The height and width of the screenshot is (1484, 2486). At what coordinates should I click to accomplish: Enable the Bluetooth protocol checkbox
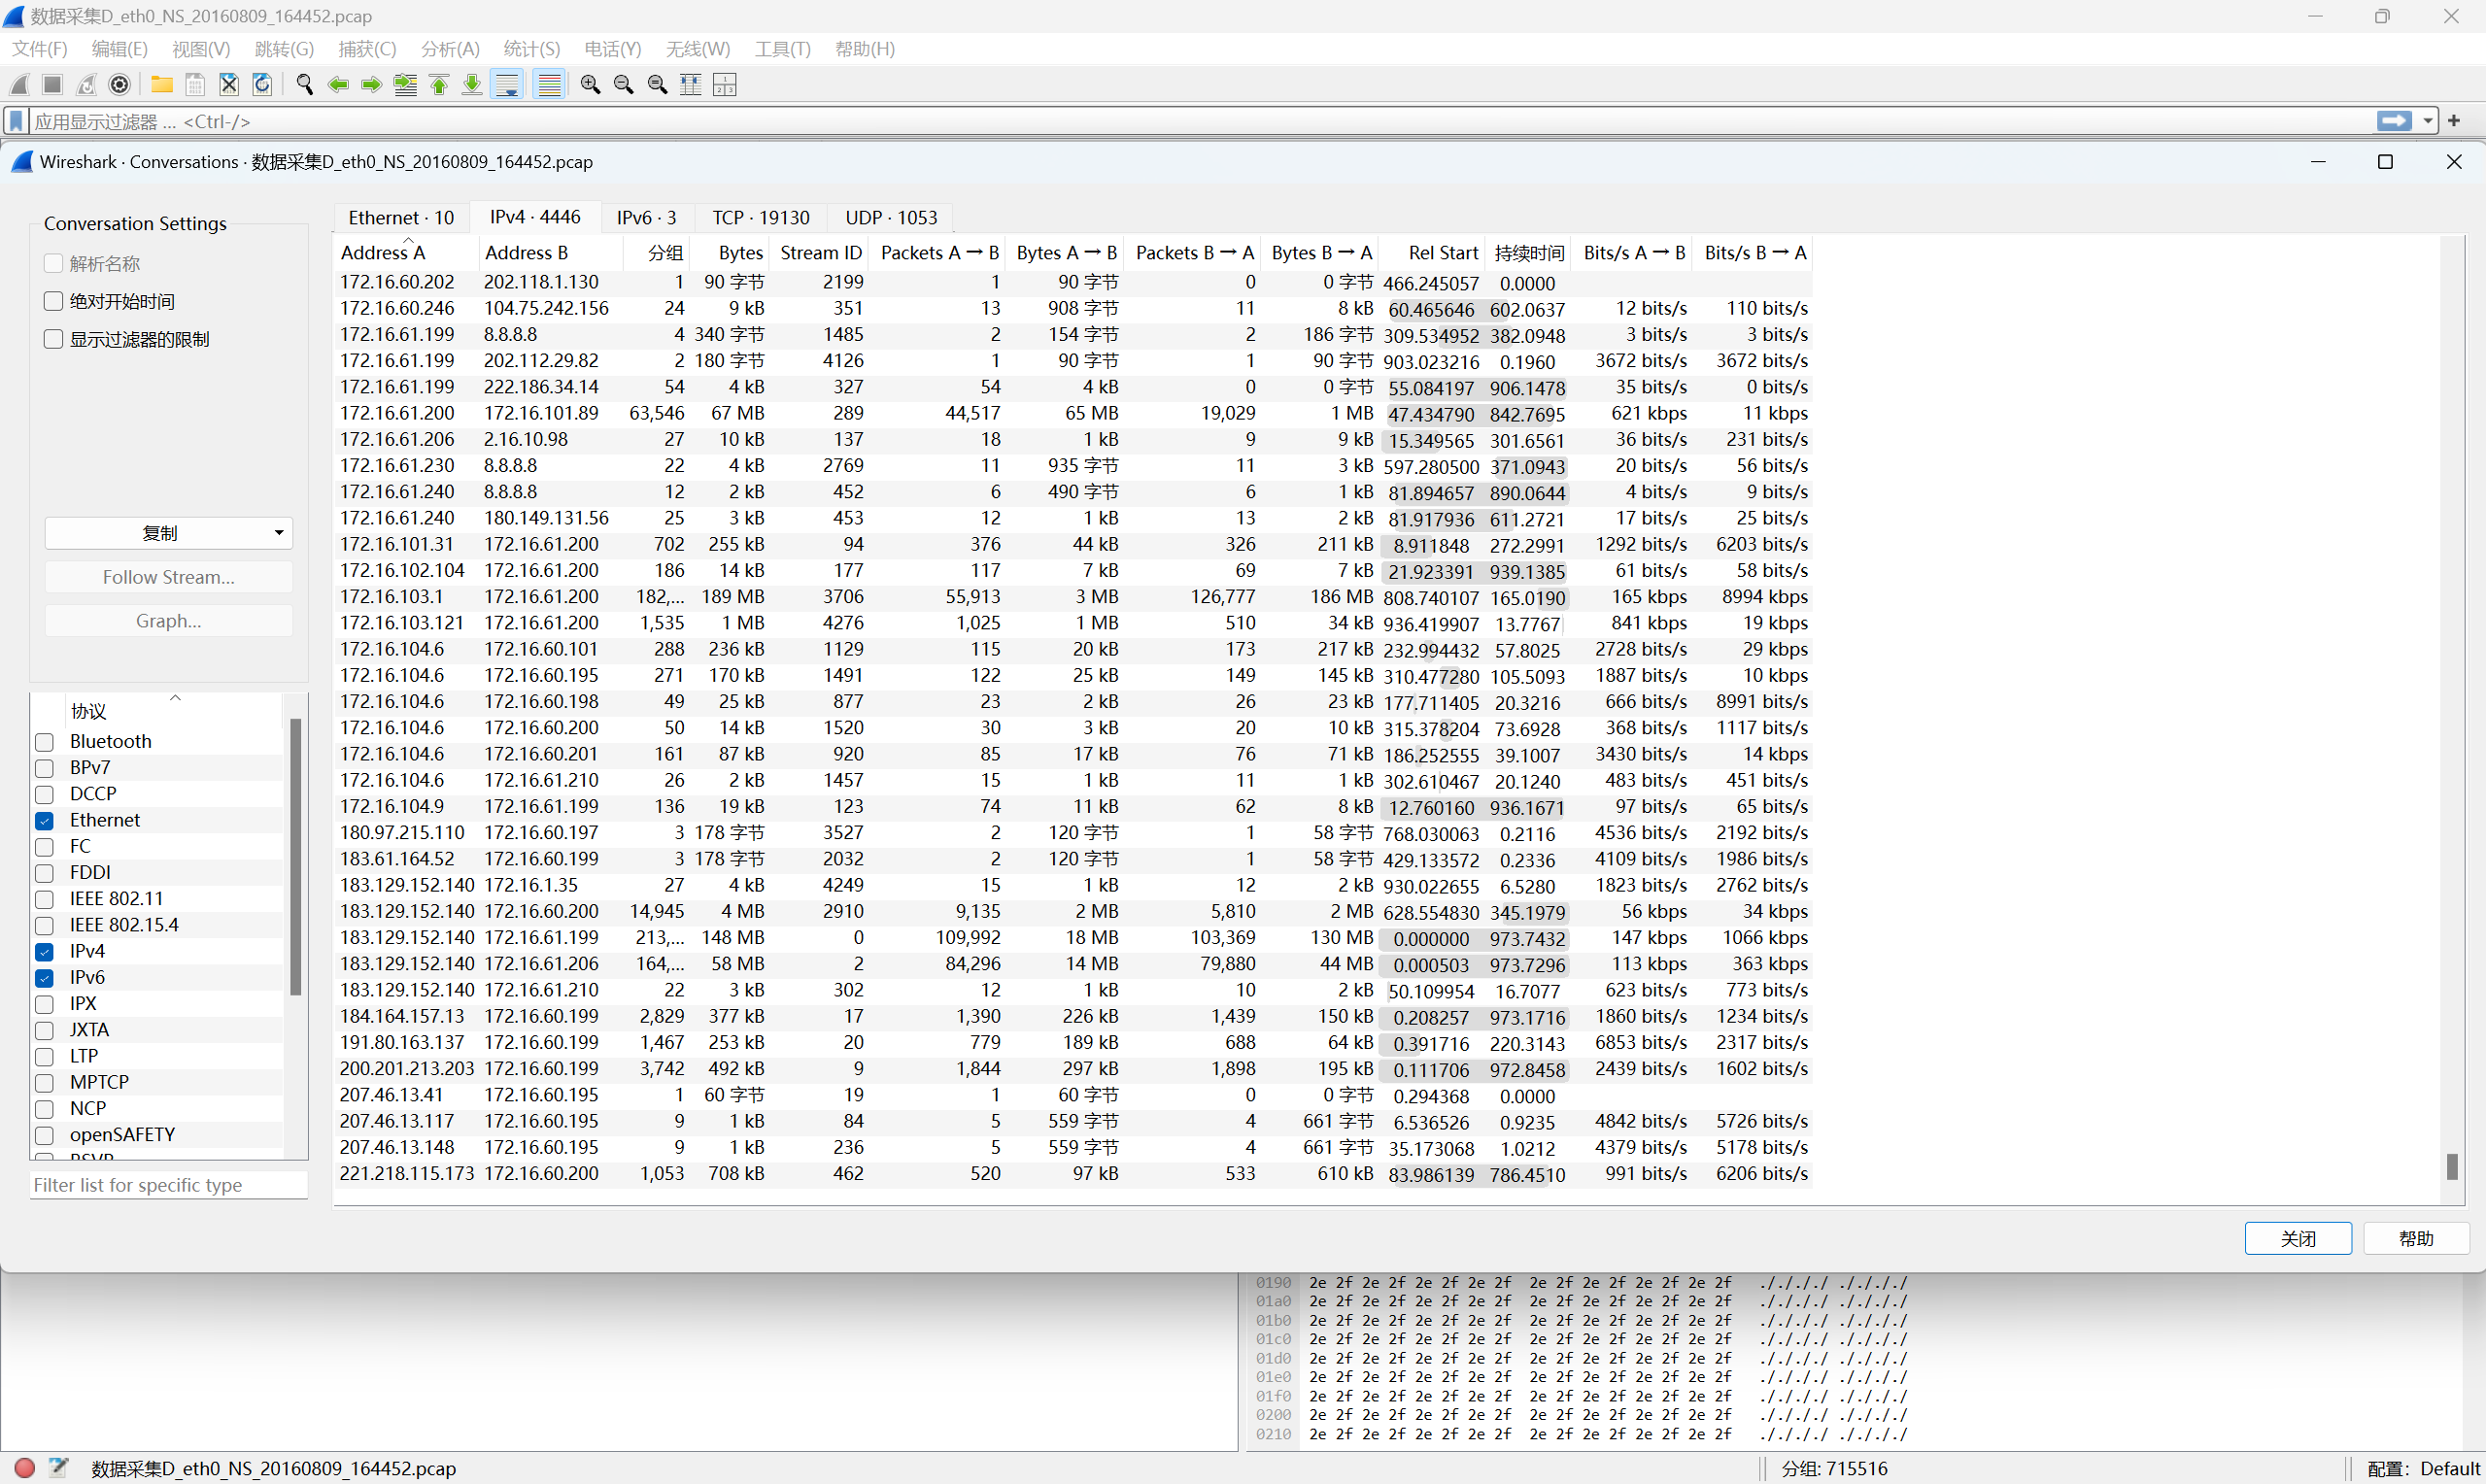pyautogui.click(x=44, y=742)
